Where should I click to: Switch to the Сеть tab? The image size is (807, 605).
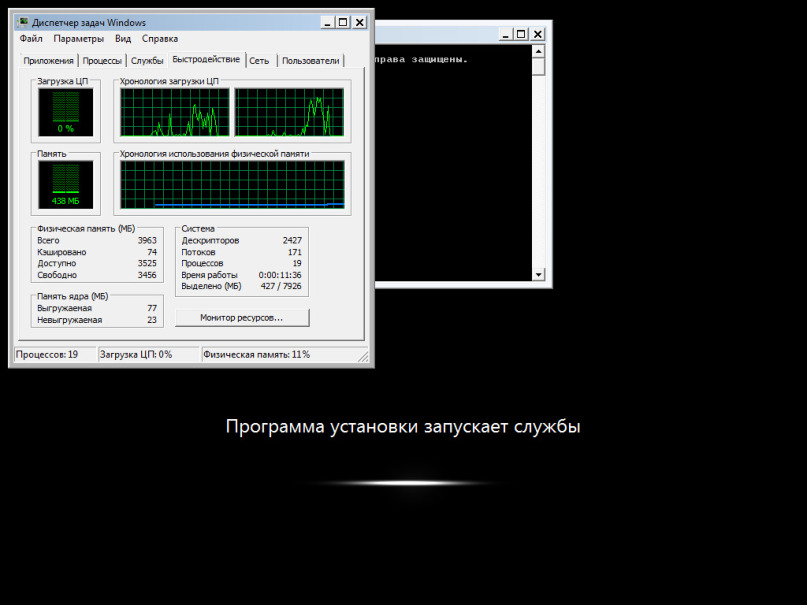click(x=259, y=61)
